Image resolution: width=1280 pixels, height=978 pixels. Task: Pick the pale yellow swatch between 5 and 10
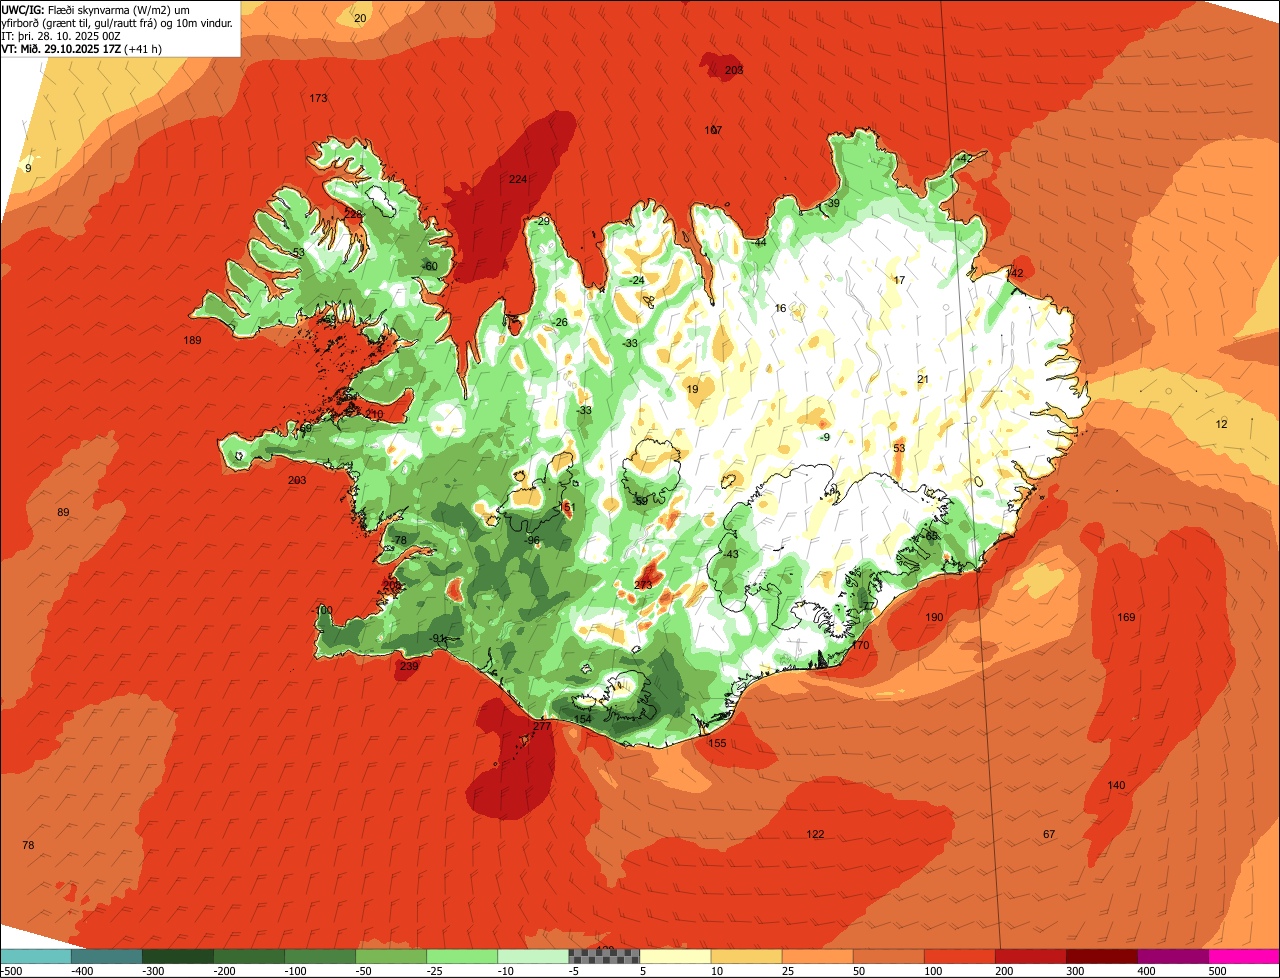coord(675,957)
